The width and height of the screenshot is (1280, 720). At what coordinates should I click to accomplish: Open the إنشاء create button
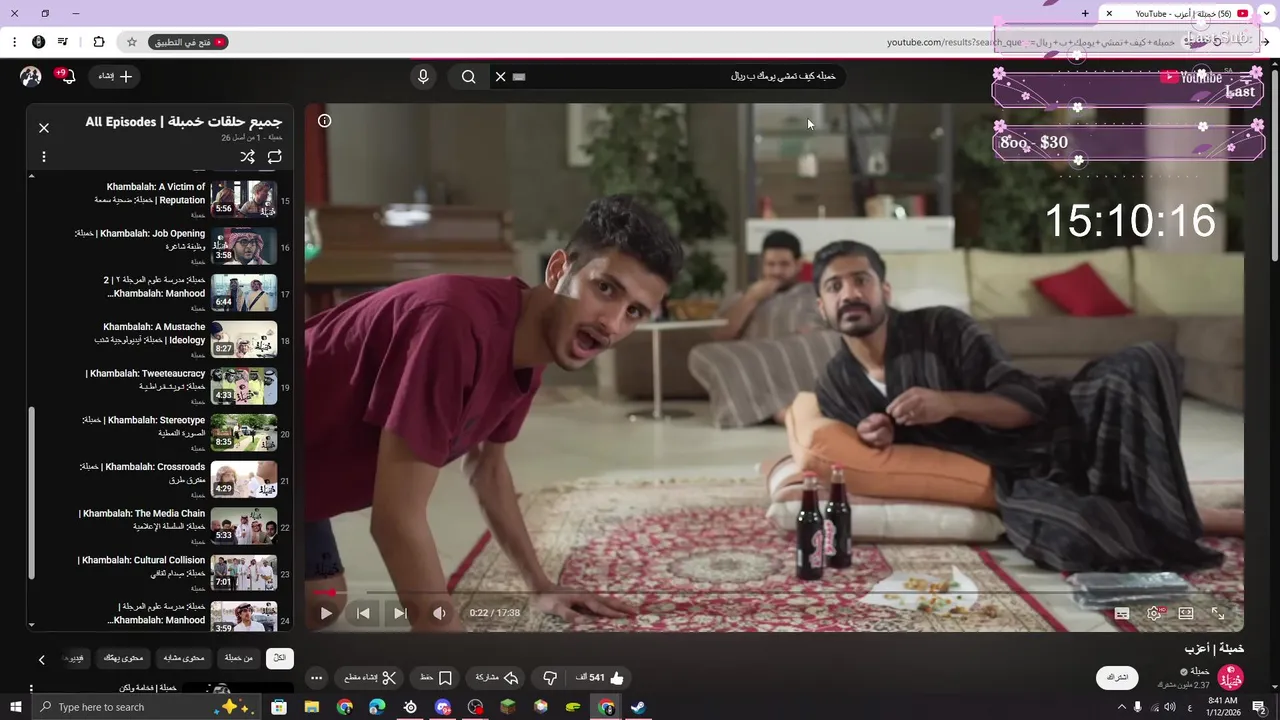tap(116, 76)
